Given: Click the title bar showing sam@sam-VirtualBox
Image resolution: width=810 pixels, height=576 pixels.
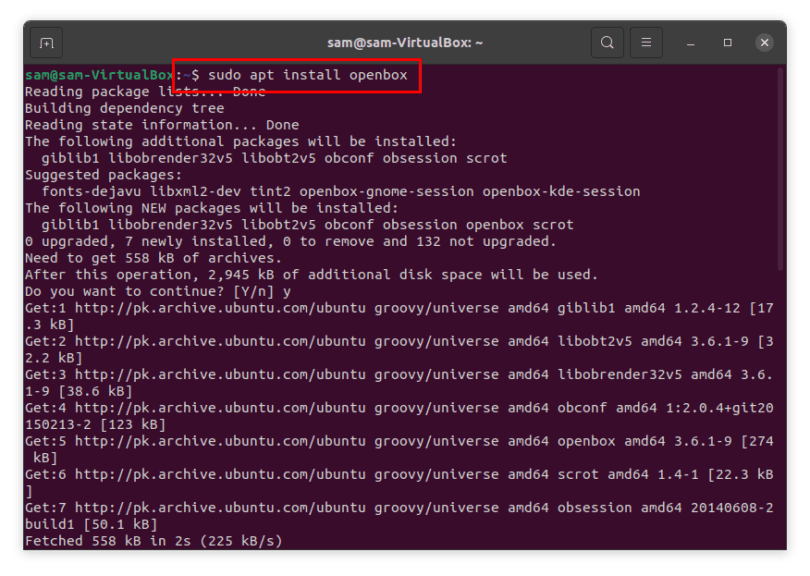Looking at the screenshot, I should click(405, 42).
